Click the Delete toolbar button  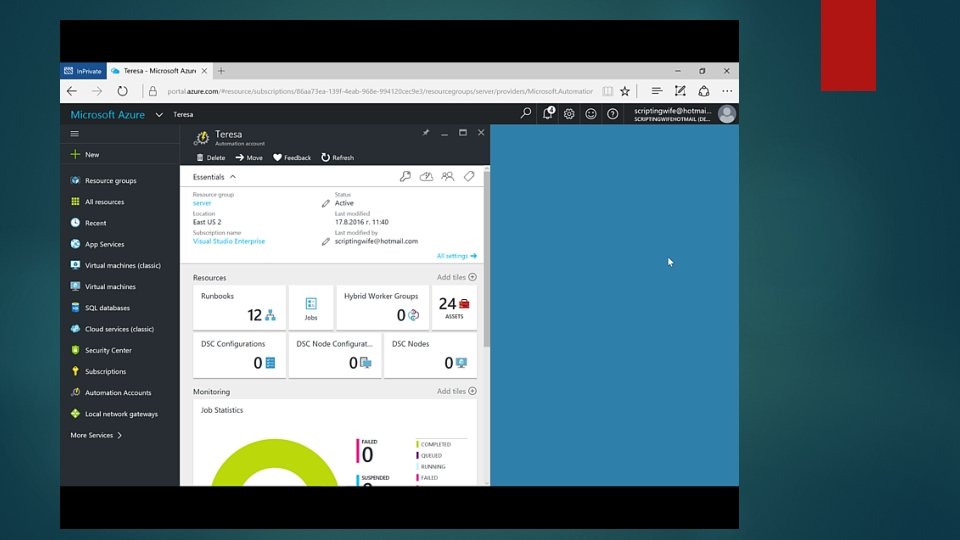click(x=211, y=157)
